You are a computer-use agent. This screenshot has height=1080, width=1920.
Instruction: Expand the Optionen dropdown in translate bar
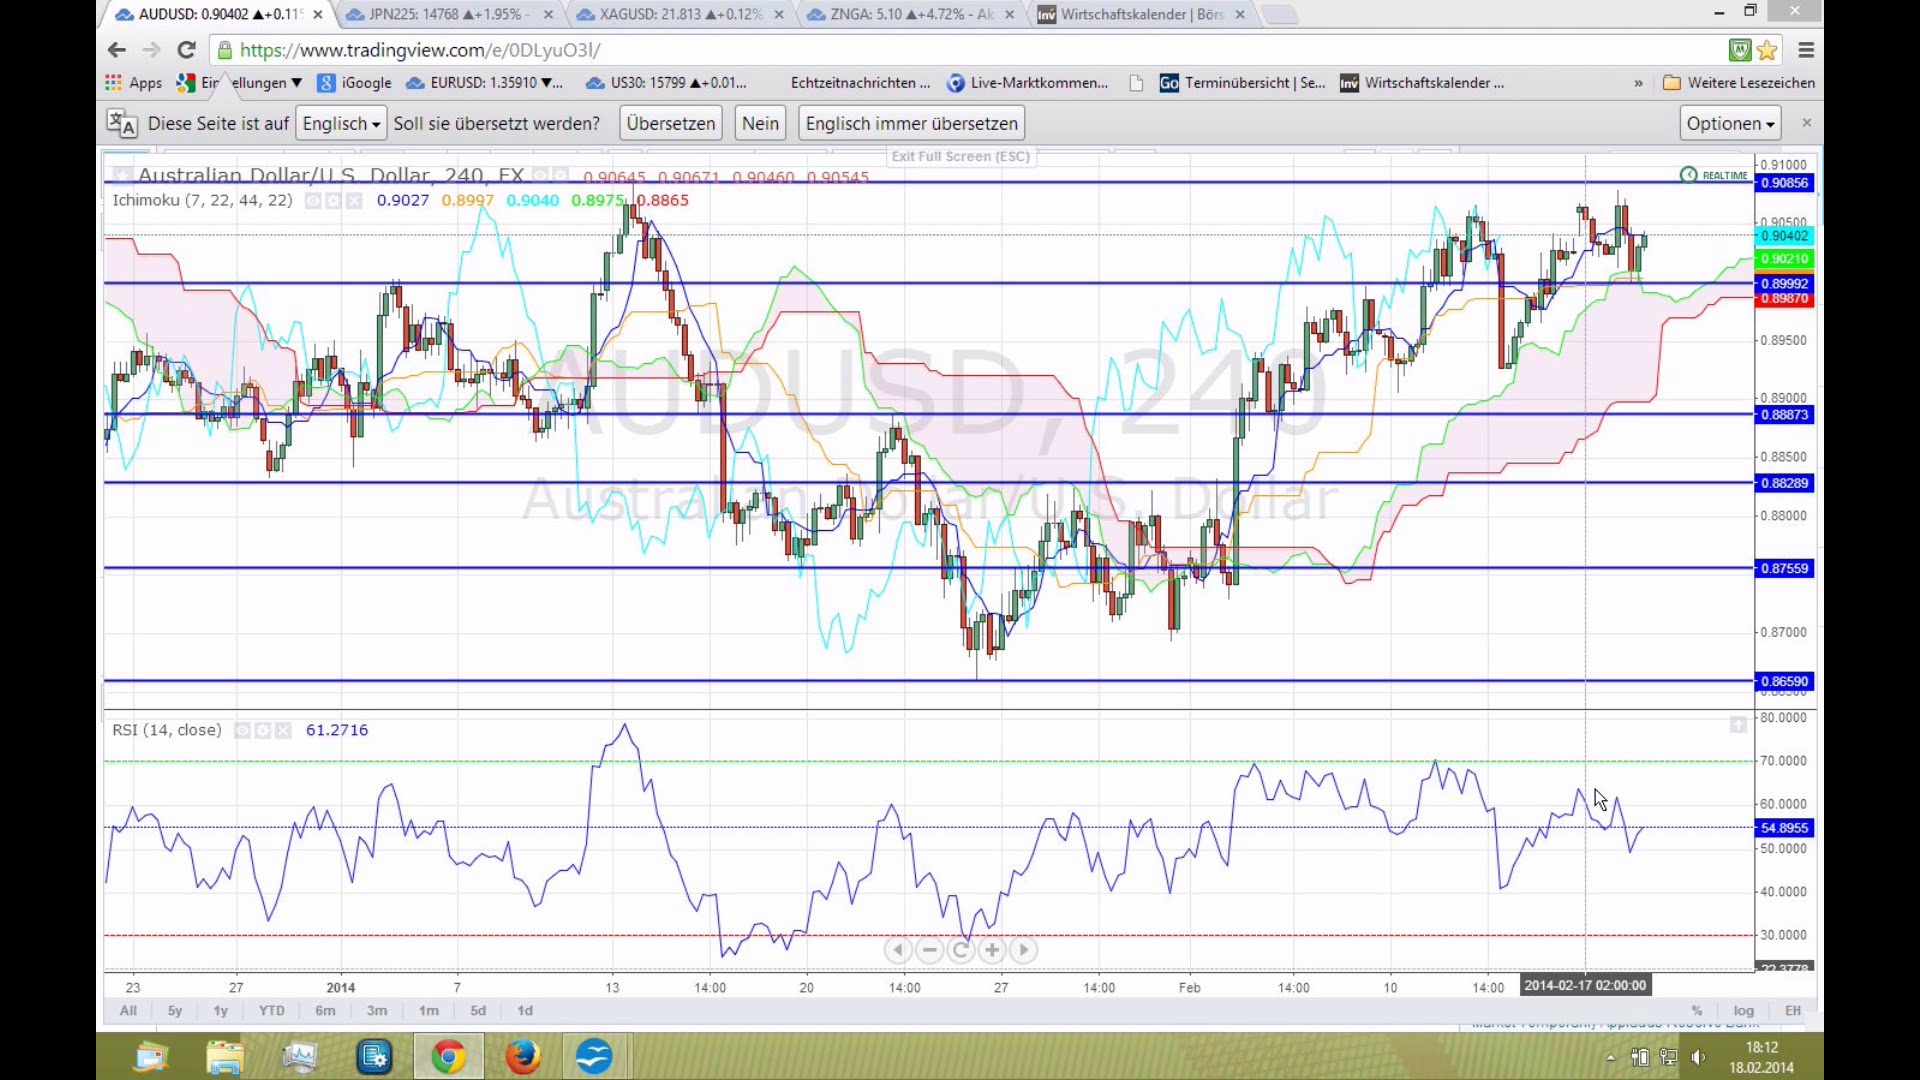coord(1730,124)
